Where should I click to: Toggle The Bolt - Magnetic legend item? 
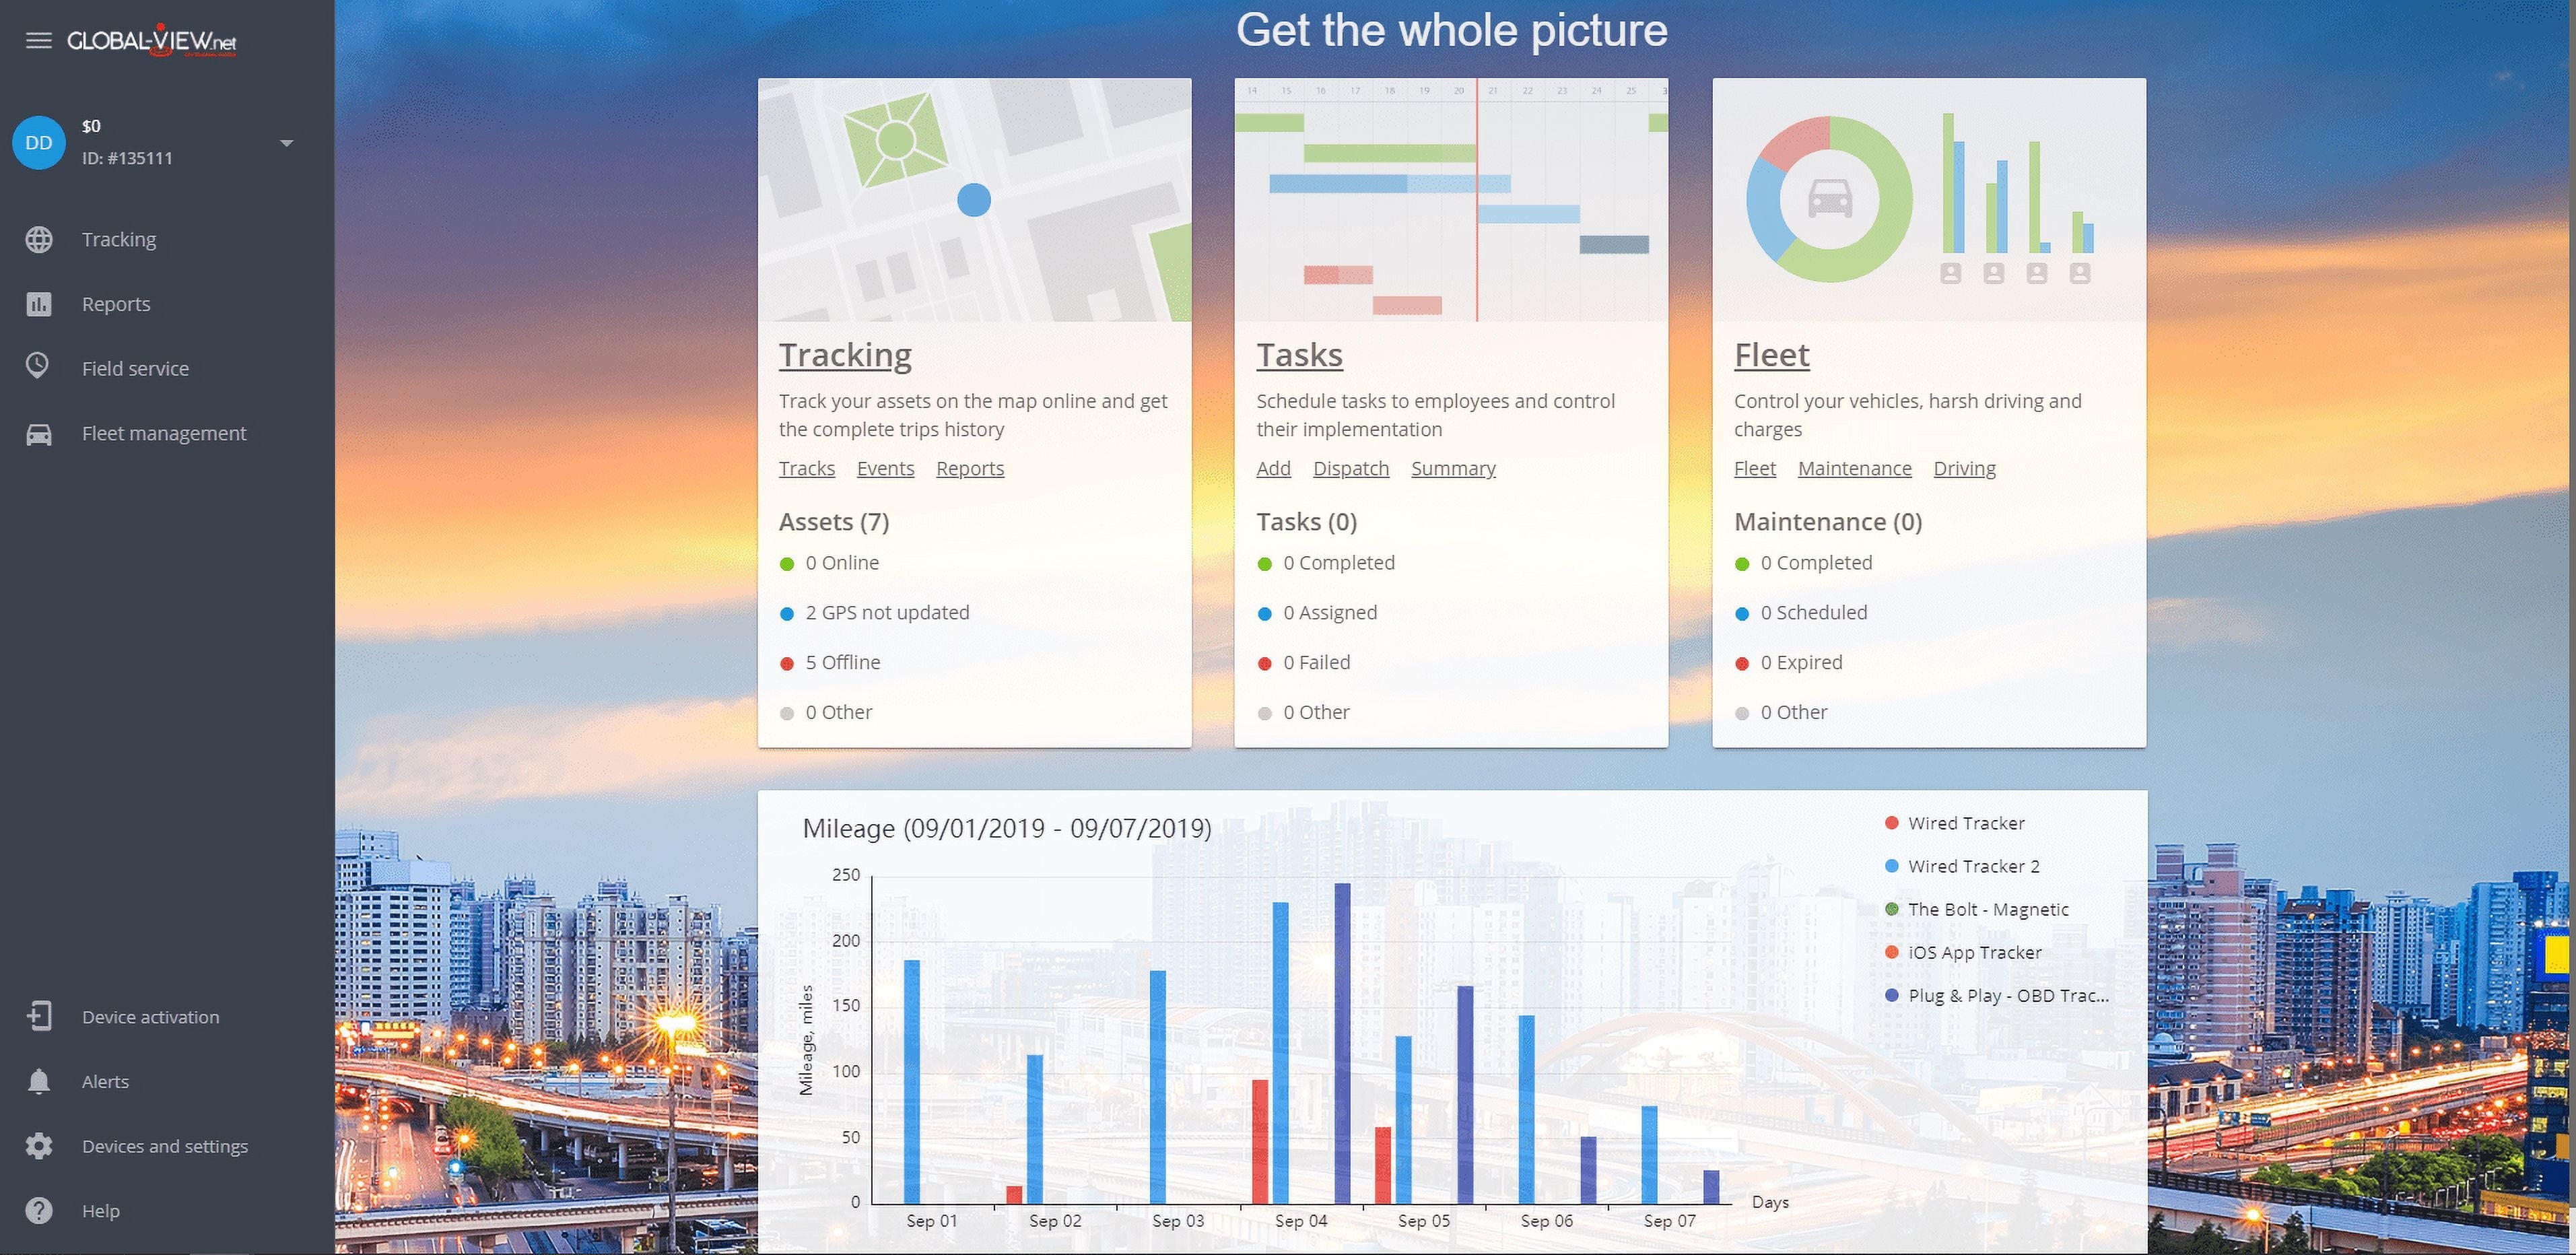pos(1987,910)
